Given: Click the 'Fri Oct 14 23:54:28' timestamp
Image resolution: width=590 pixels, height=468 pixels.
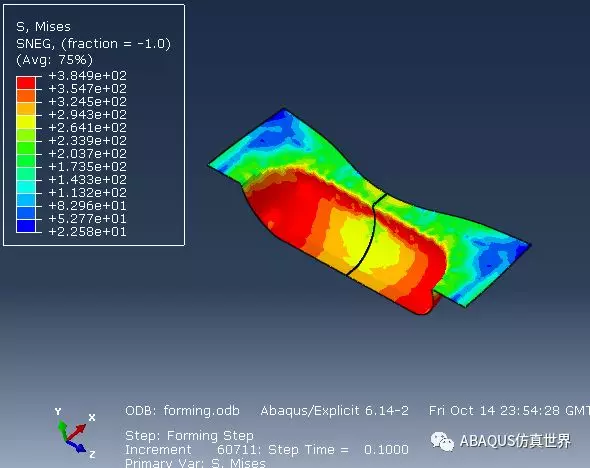Looking at the screenshot, I should tap(494, 410).
